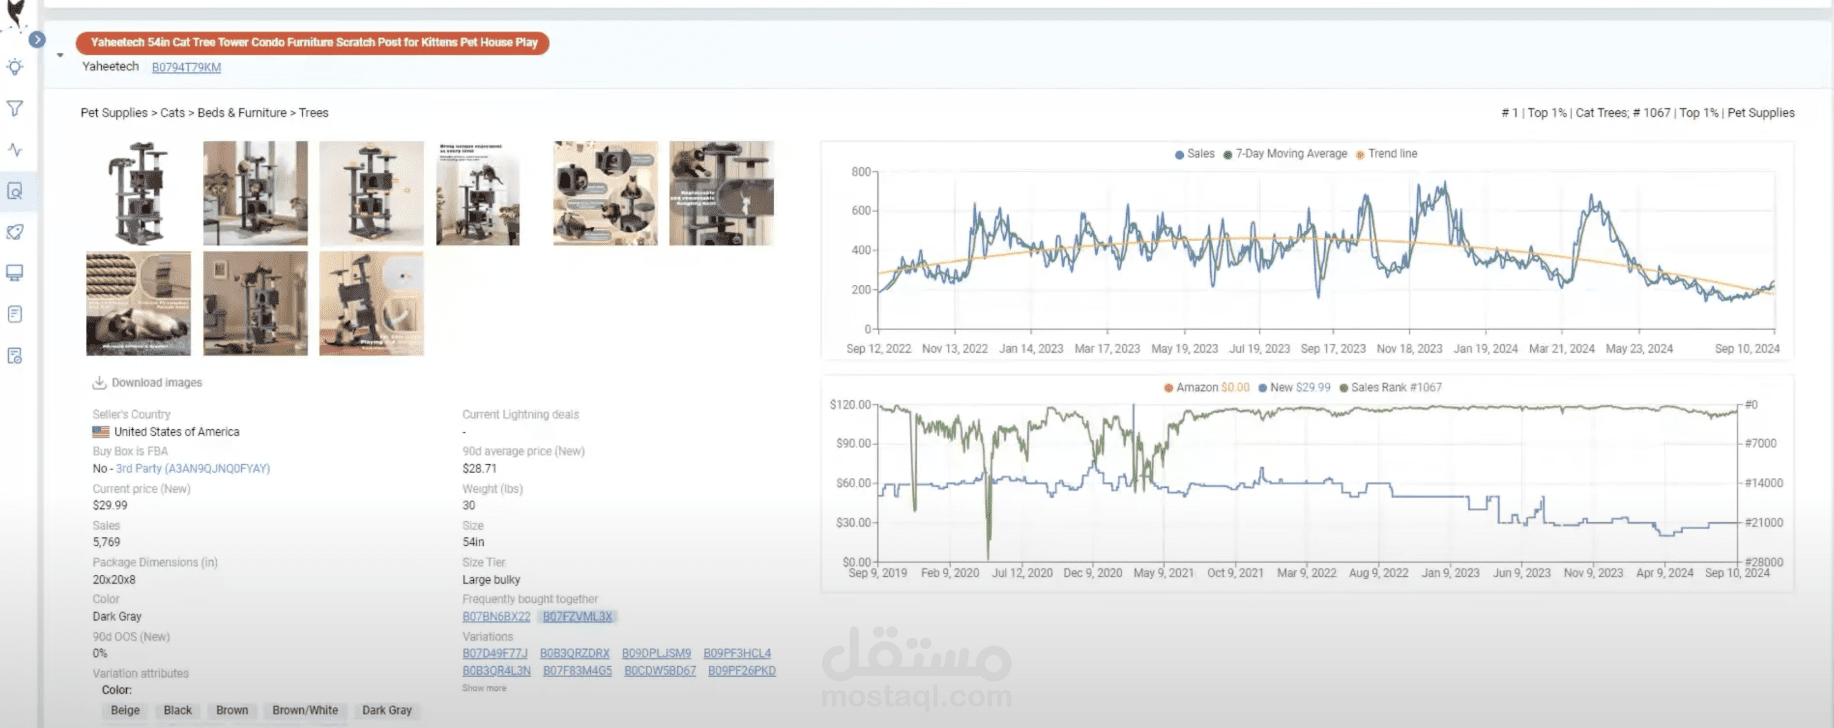Open ASIN link B0794T79KM
Image resolution: width=1834 pixels, height=728 pixels.
point(186,67)
